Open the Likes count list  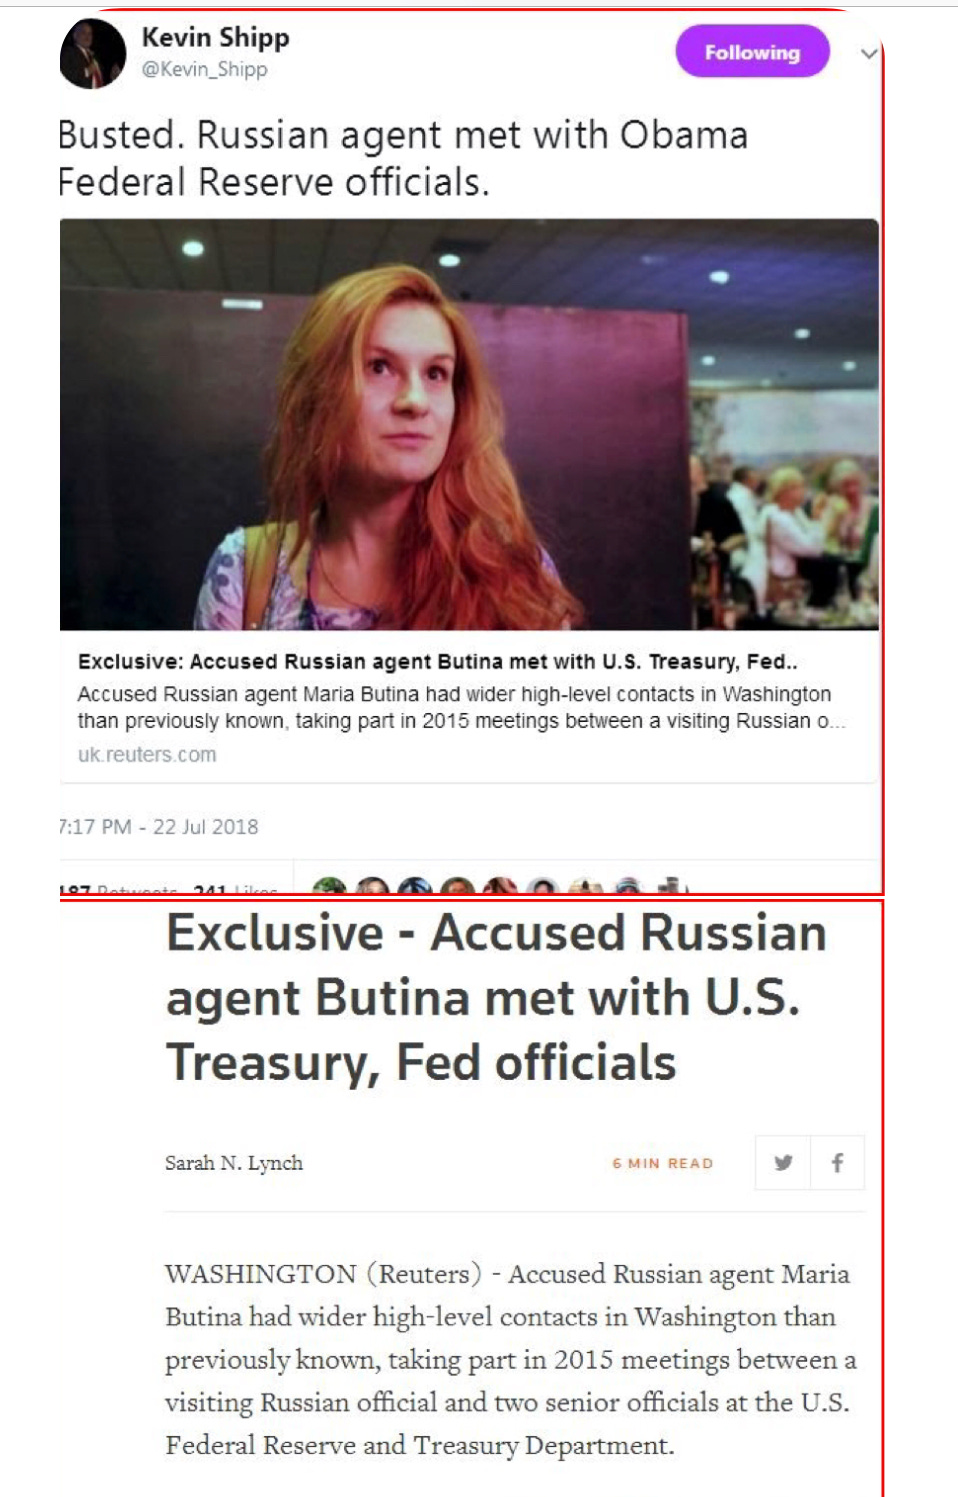[235, 889]
